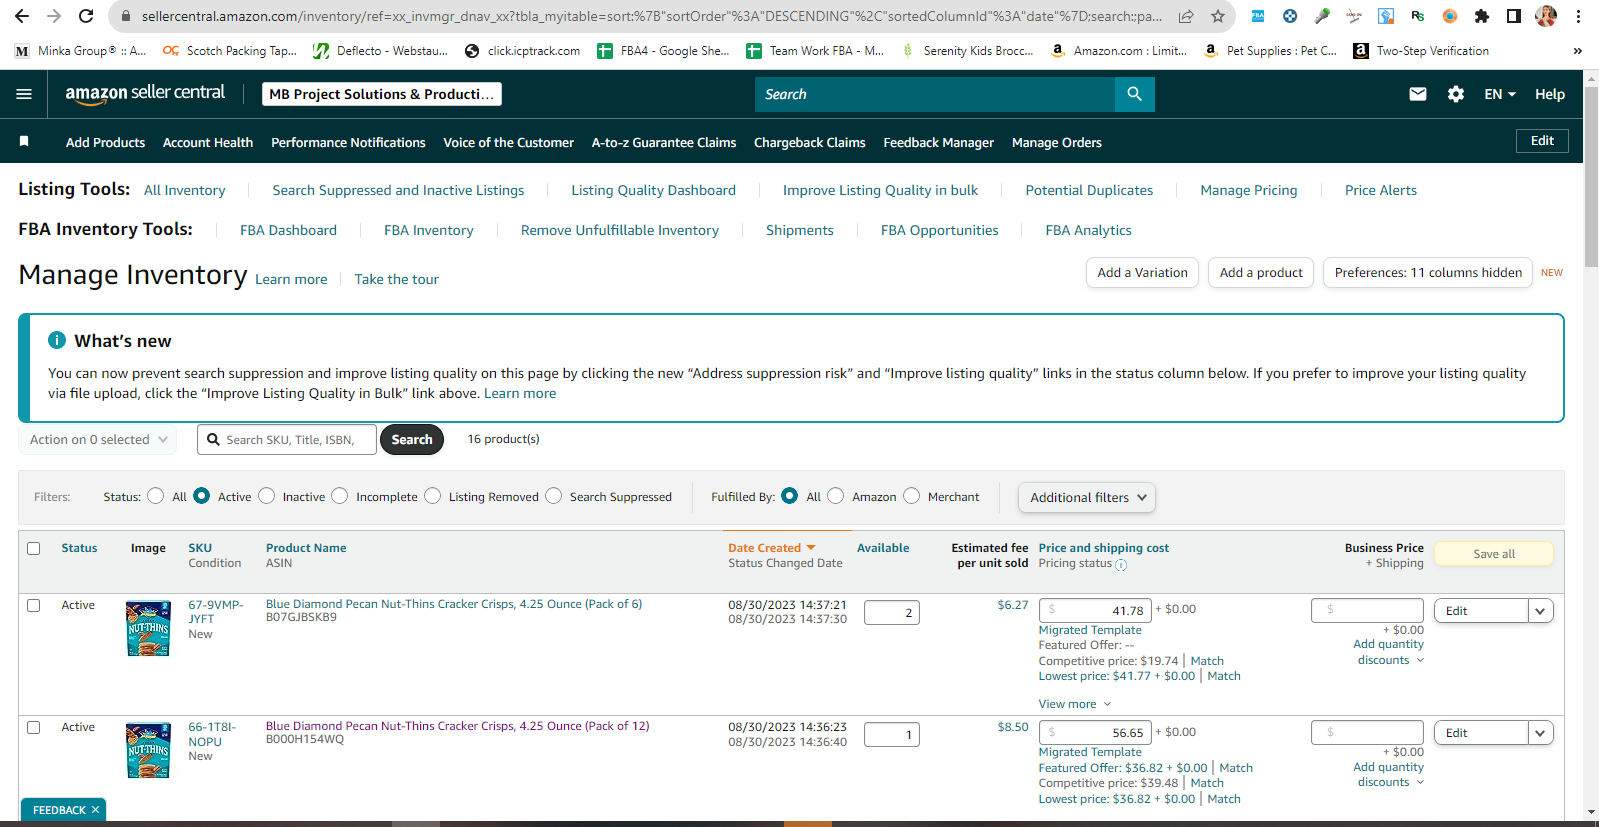
Task: Click the black Search button beside SKU field
Action: point(412,440)
